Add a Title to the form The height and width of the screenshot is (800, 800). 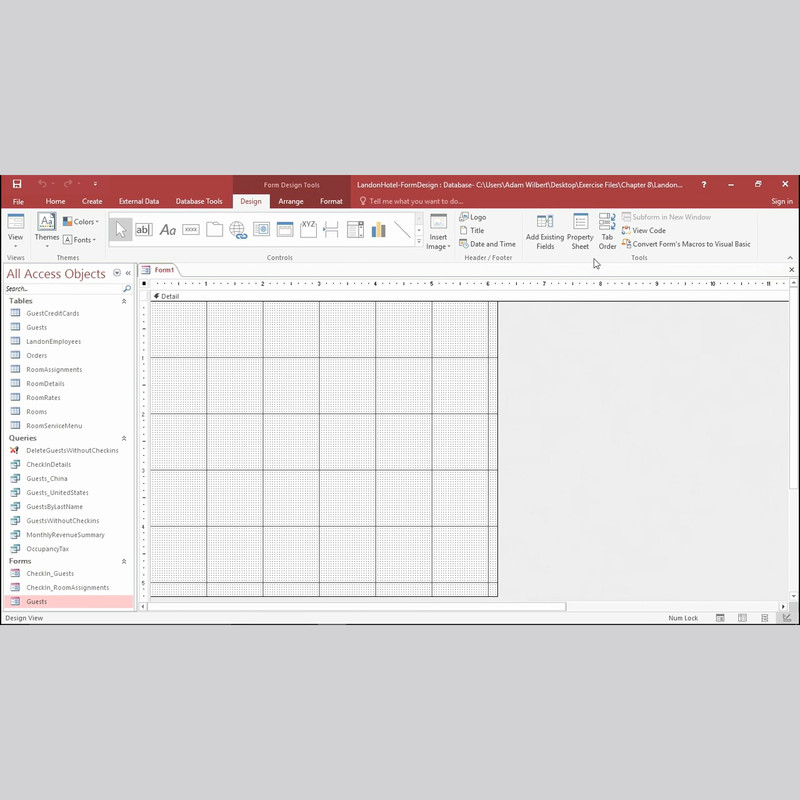[472, 231]
